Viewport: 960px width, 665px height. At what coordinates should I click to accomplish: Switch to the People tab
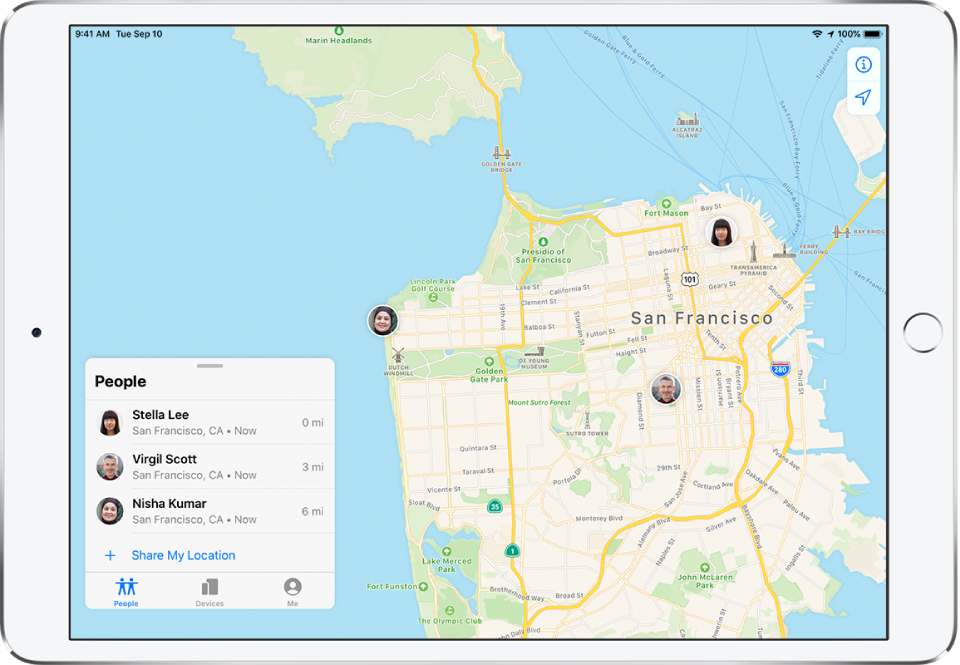pos(126,592)
